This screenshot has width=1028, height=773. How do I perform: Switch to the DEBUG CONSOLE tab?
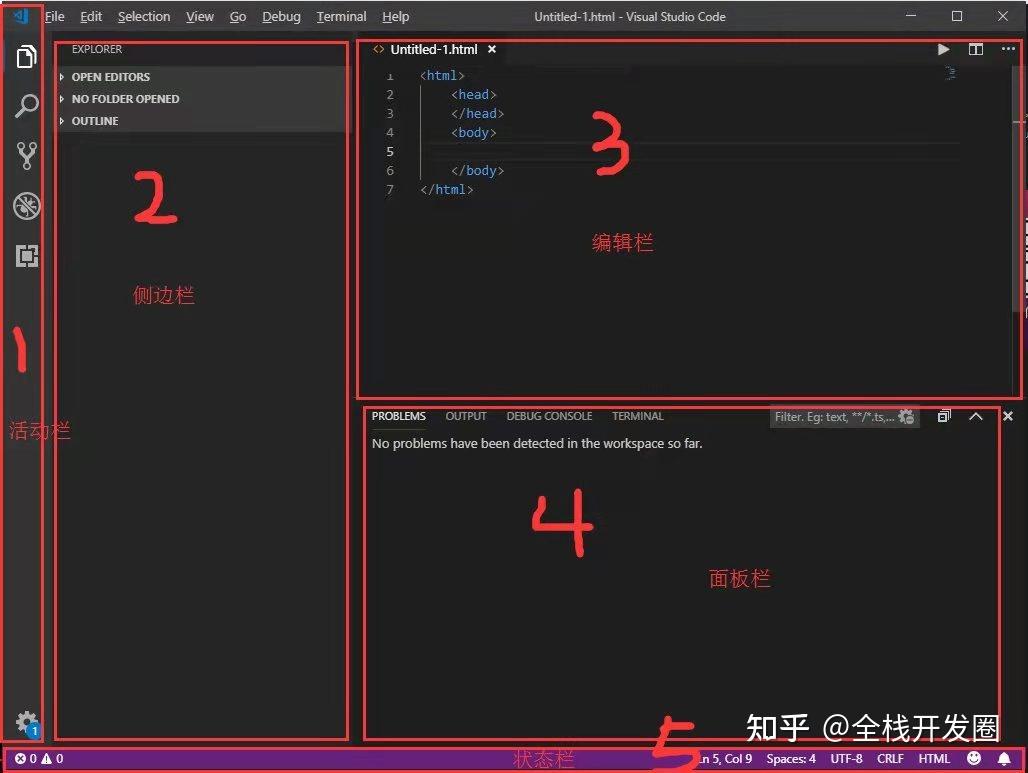(549, 416)
